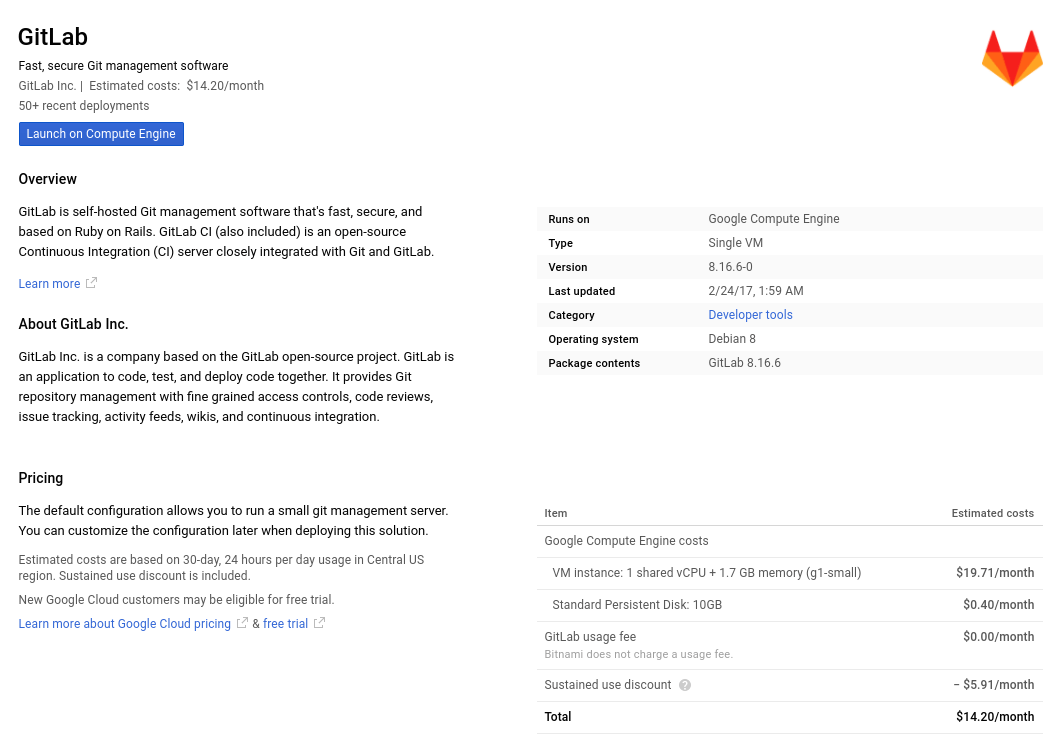Viewport: 1060px width, 739px height.
Task: Click external-link icon after Google Cloud pricing link
Action: [x=242, y=623]
